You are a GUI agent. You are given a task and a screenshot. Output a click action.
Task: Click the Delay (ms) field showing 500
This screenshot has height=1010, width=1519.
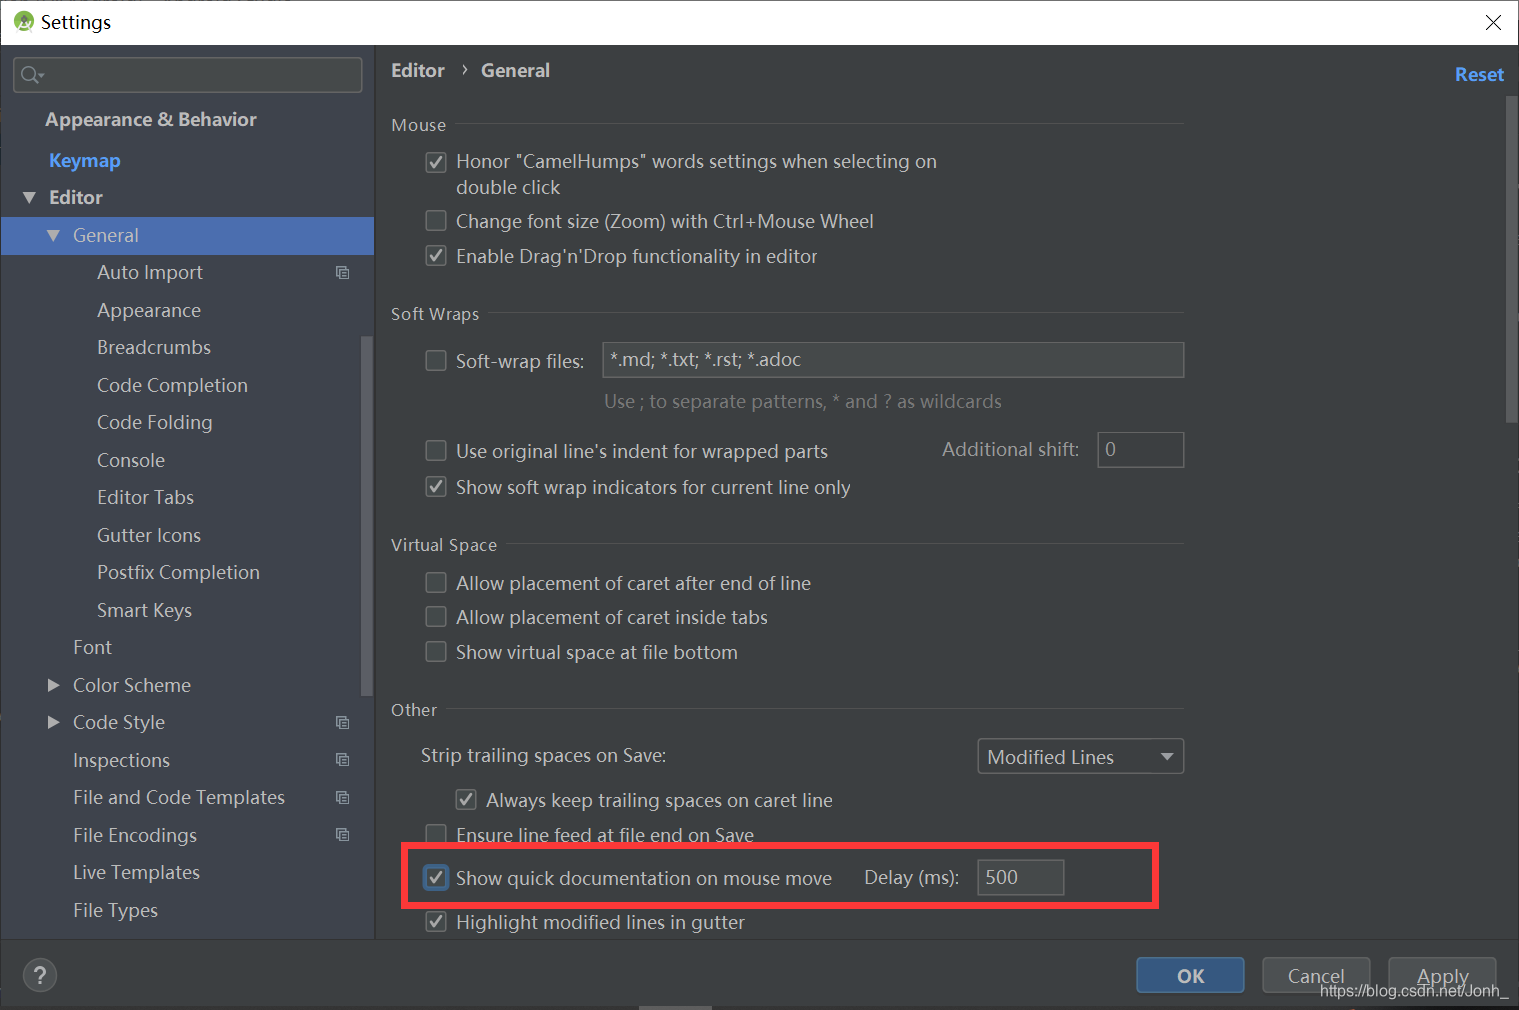(x=1021, y=877)
